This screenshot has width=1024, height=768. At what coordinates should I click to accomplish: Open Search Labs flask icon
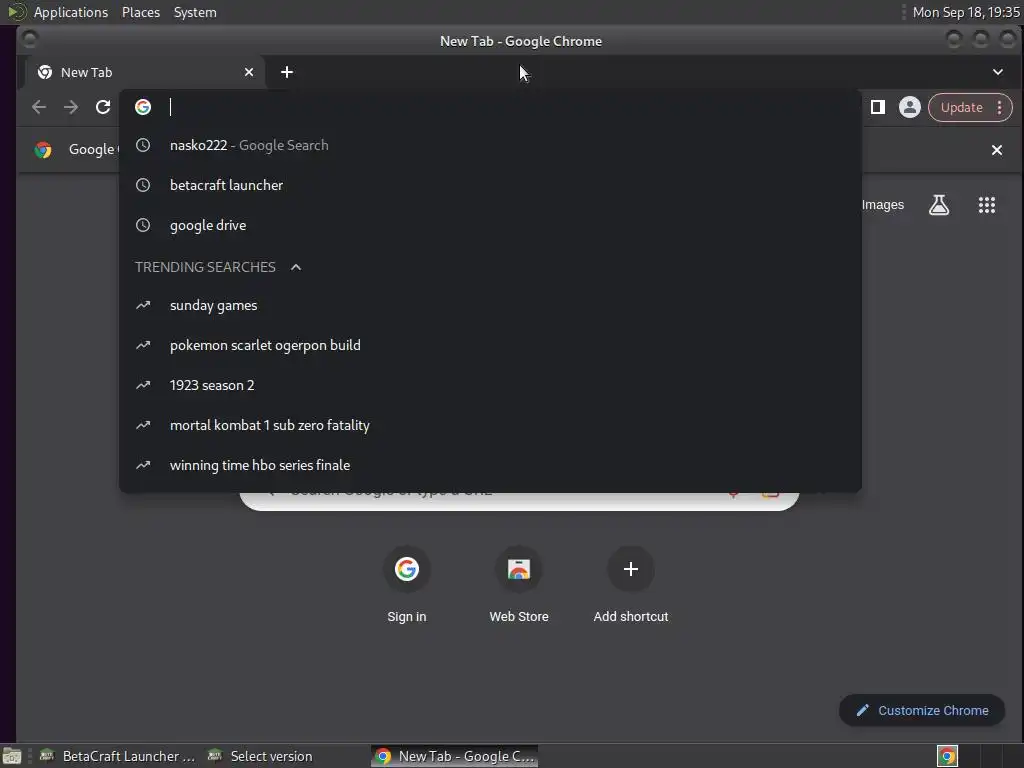pyautogui.click(x=939, y=205)
